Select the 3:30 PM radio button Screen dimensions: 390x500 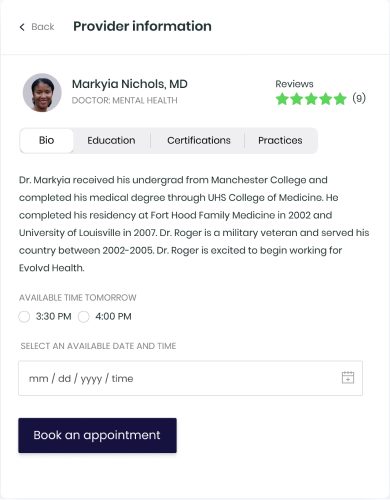[24, 316]
